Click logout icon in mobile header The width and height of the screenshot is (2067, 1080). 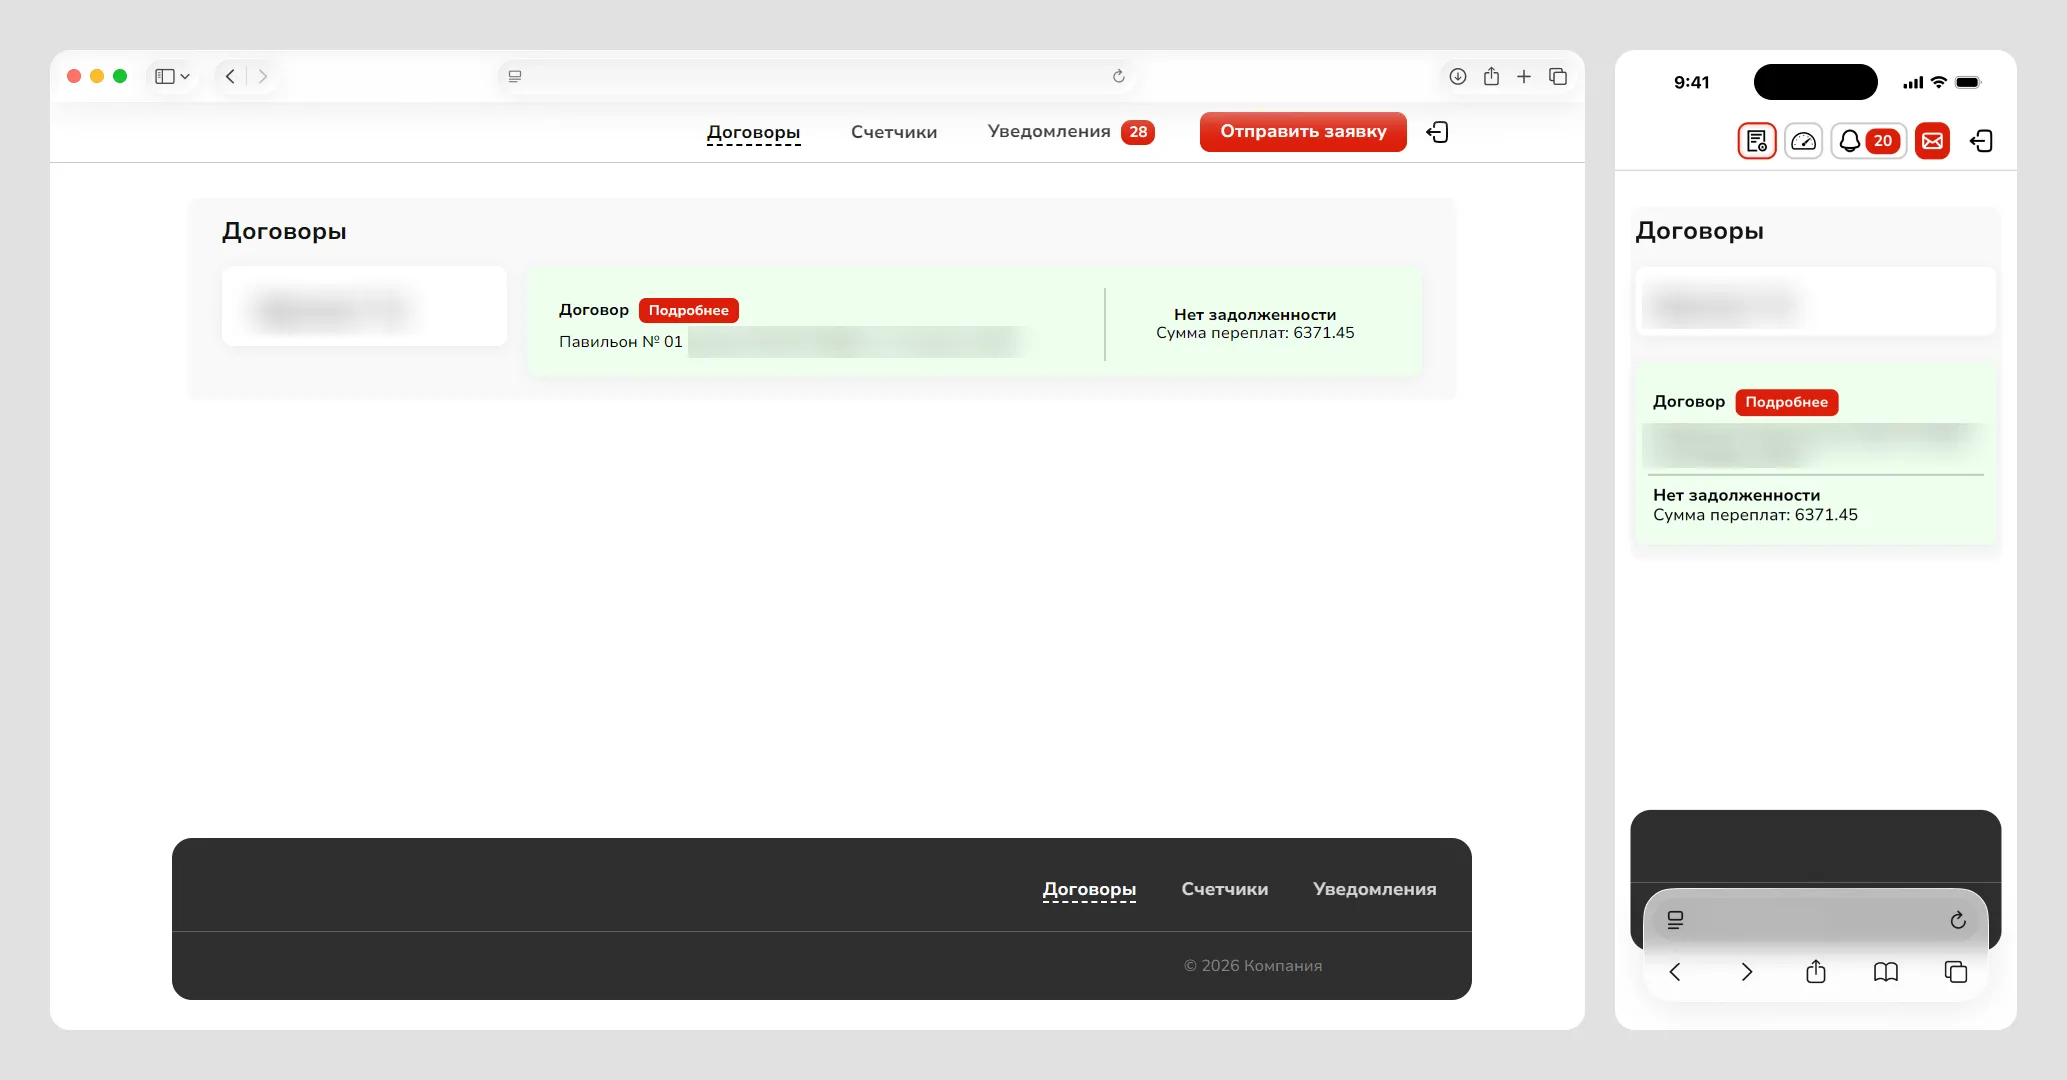[1981, 141]
